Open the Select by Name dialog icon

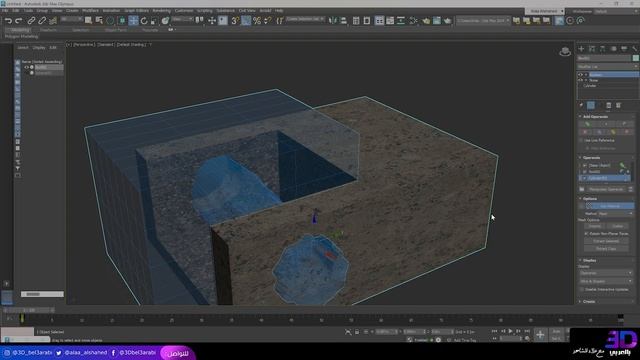point(99,20)
